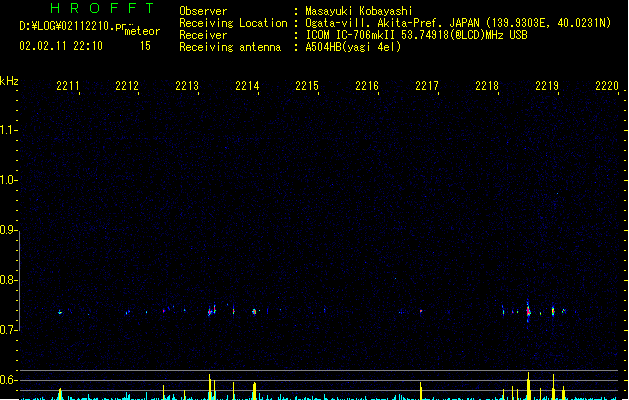Click antenna value A504HB(yagi 4el)
Viewport: 629px width, 400px height.
(353, 47)
